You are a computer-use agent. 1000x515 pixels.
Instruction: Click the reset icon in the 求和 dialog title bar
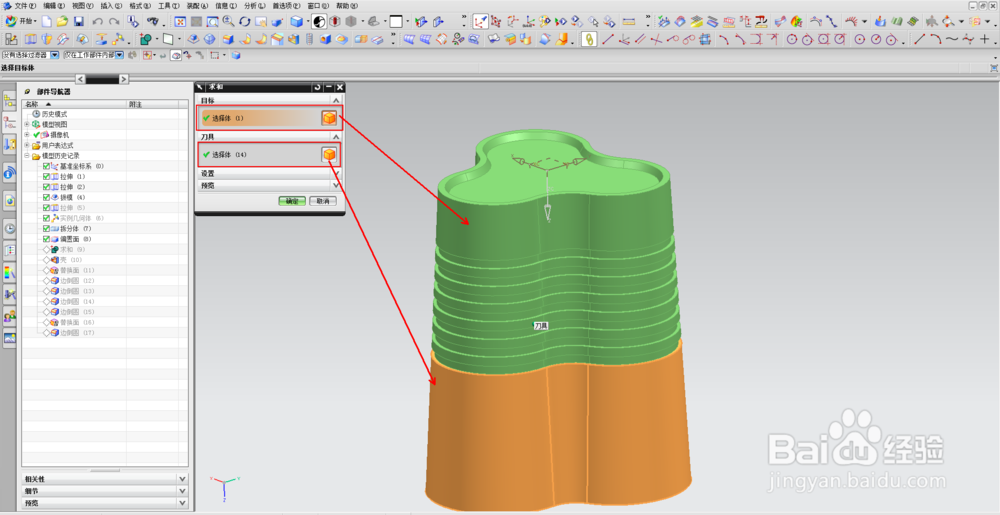317,87
